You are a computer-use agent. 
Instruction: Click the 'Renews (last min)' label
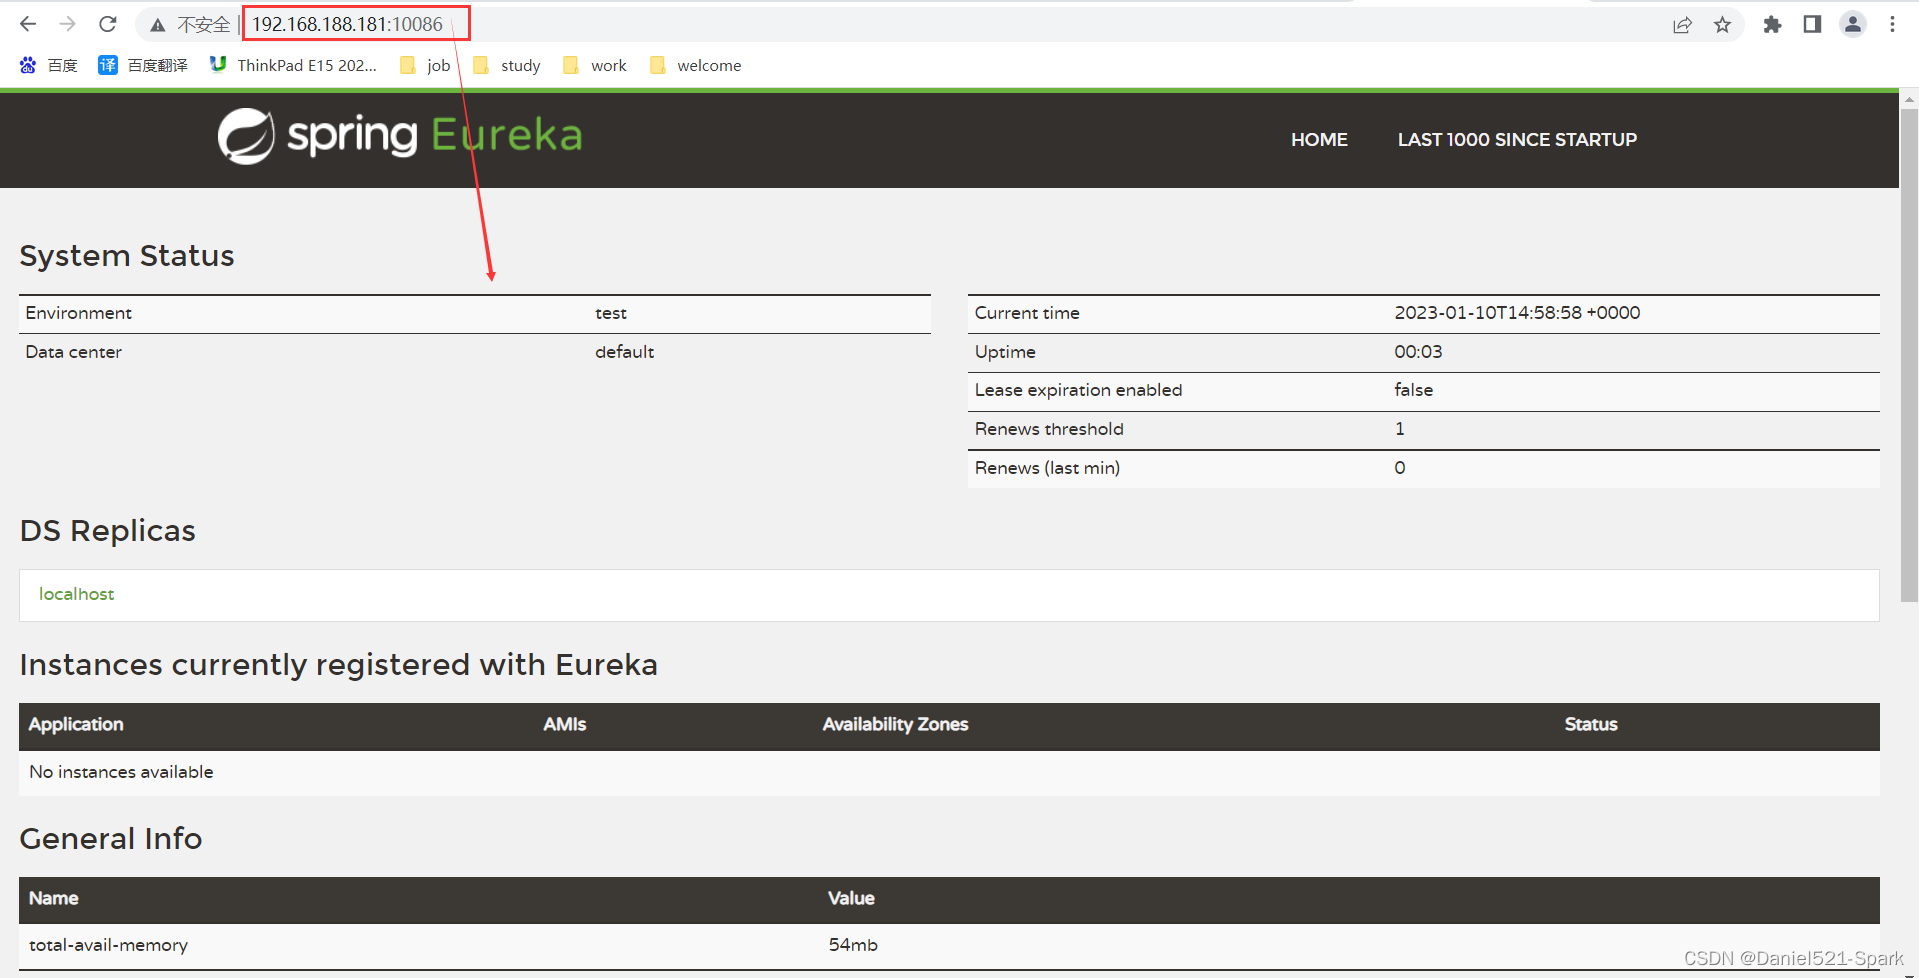pos(1047,468)
